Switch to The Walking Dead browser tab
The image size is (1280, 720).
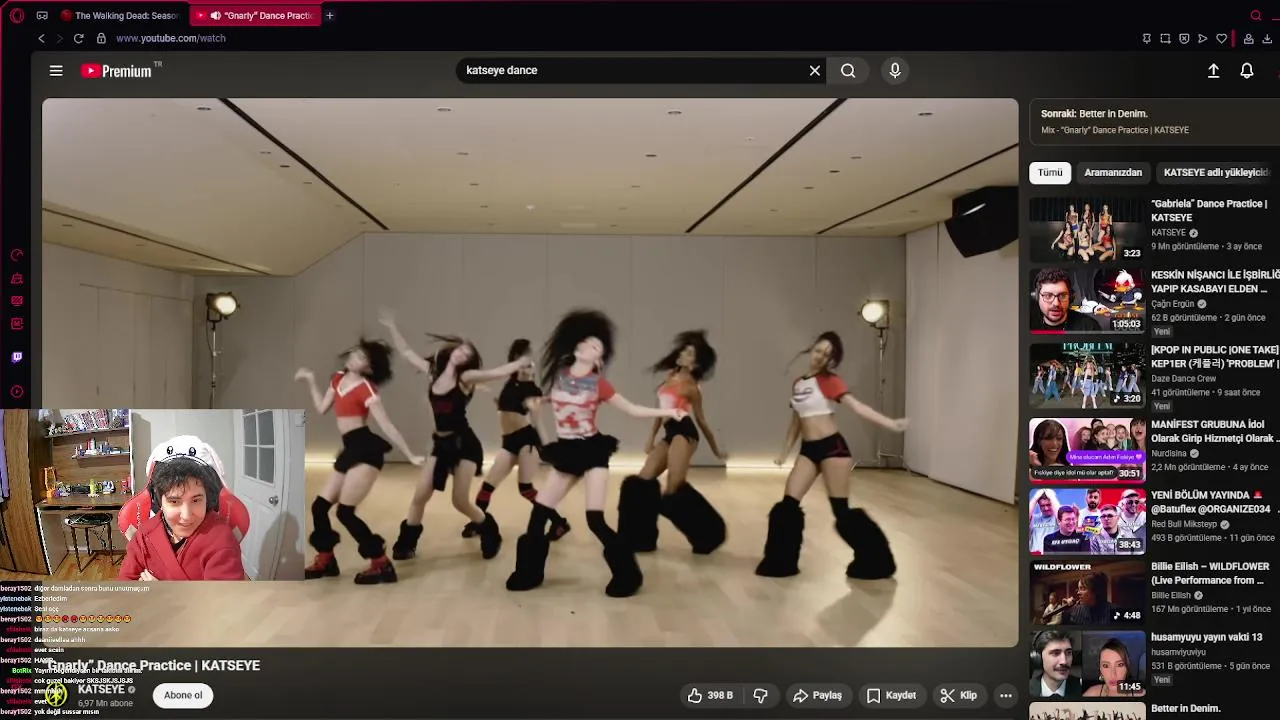click(120, 15)
